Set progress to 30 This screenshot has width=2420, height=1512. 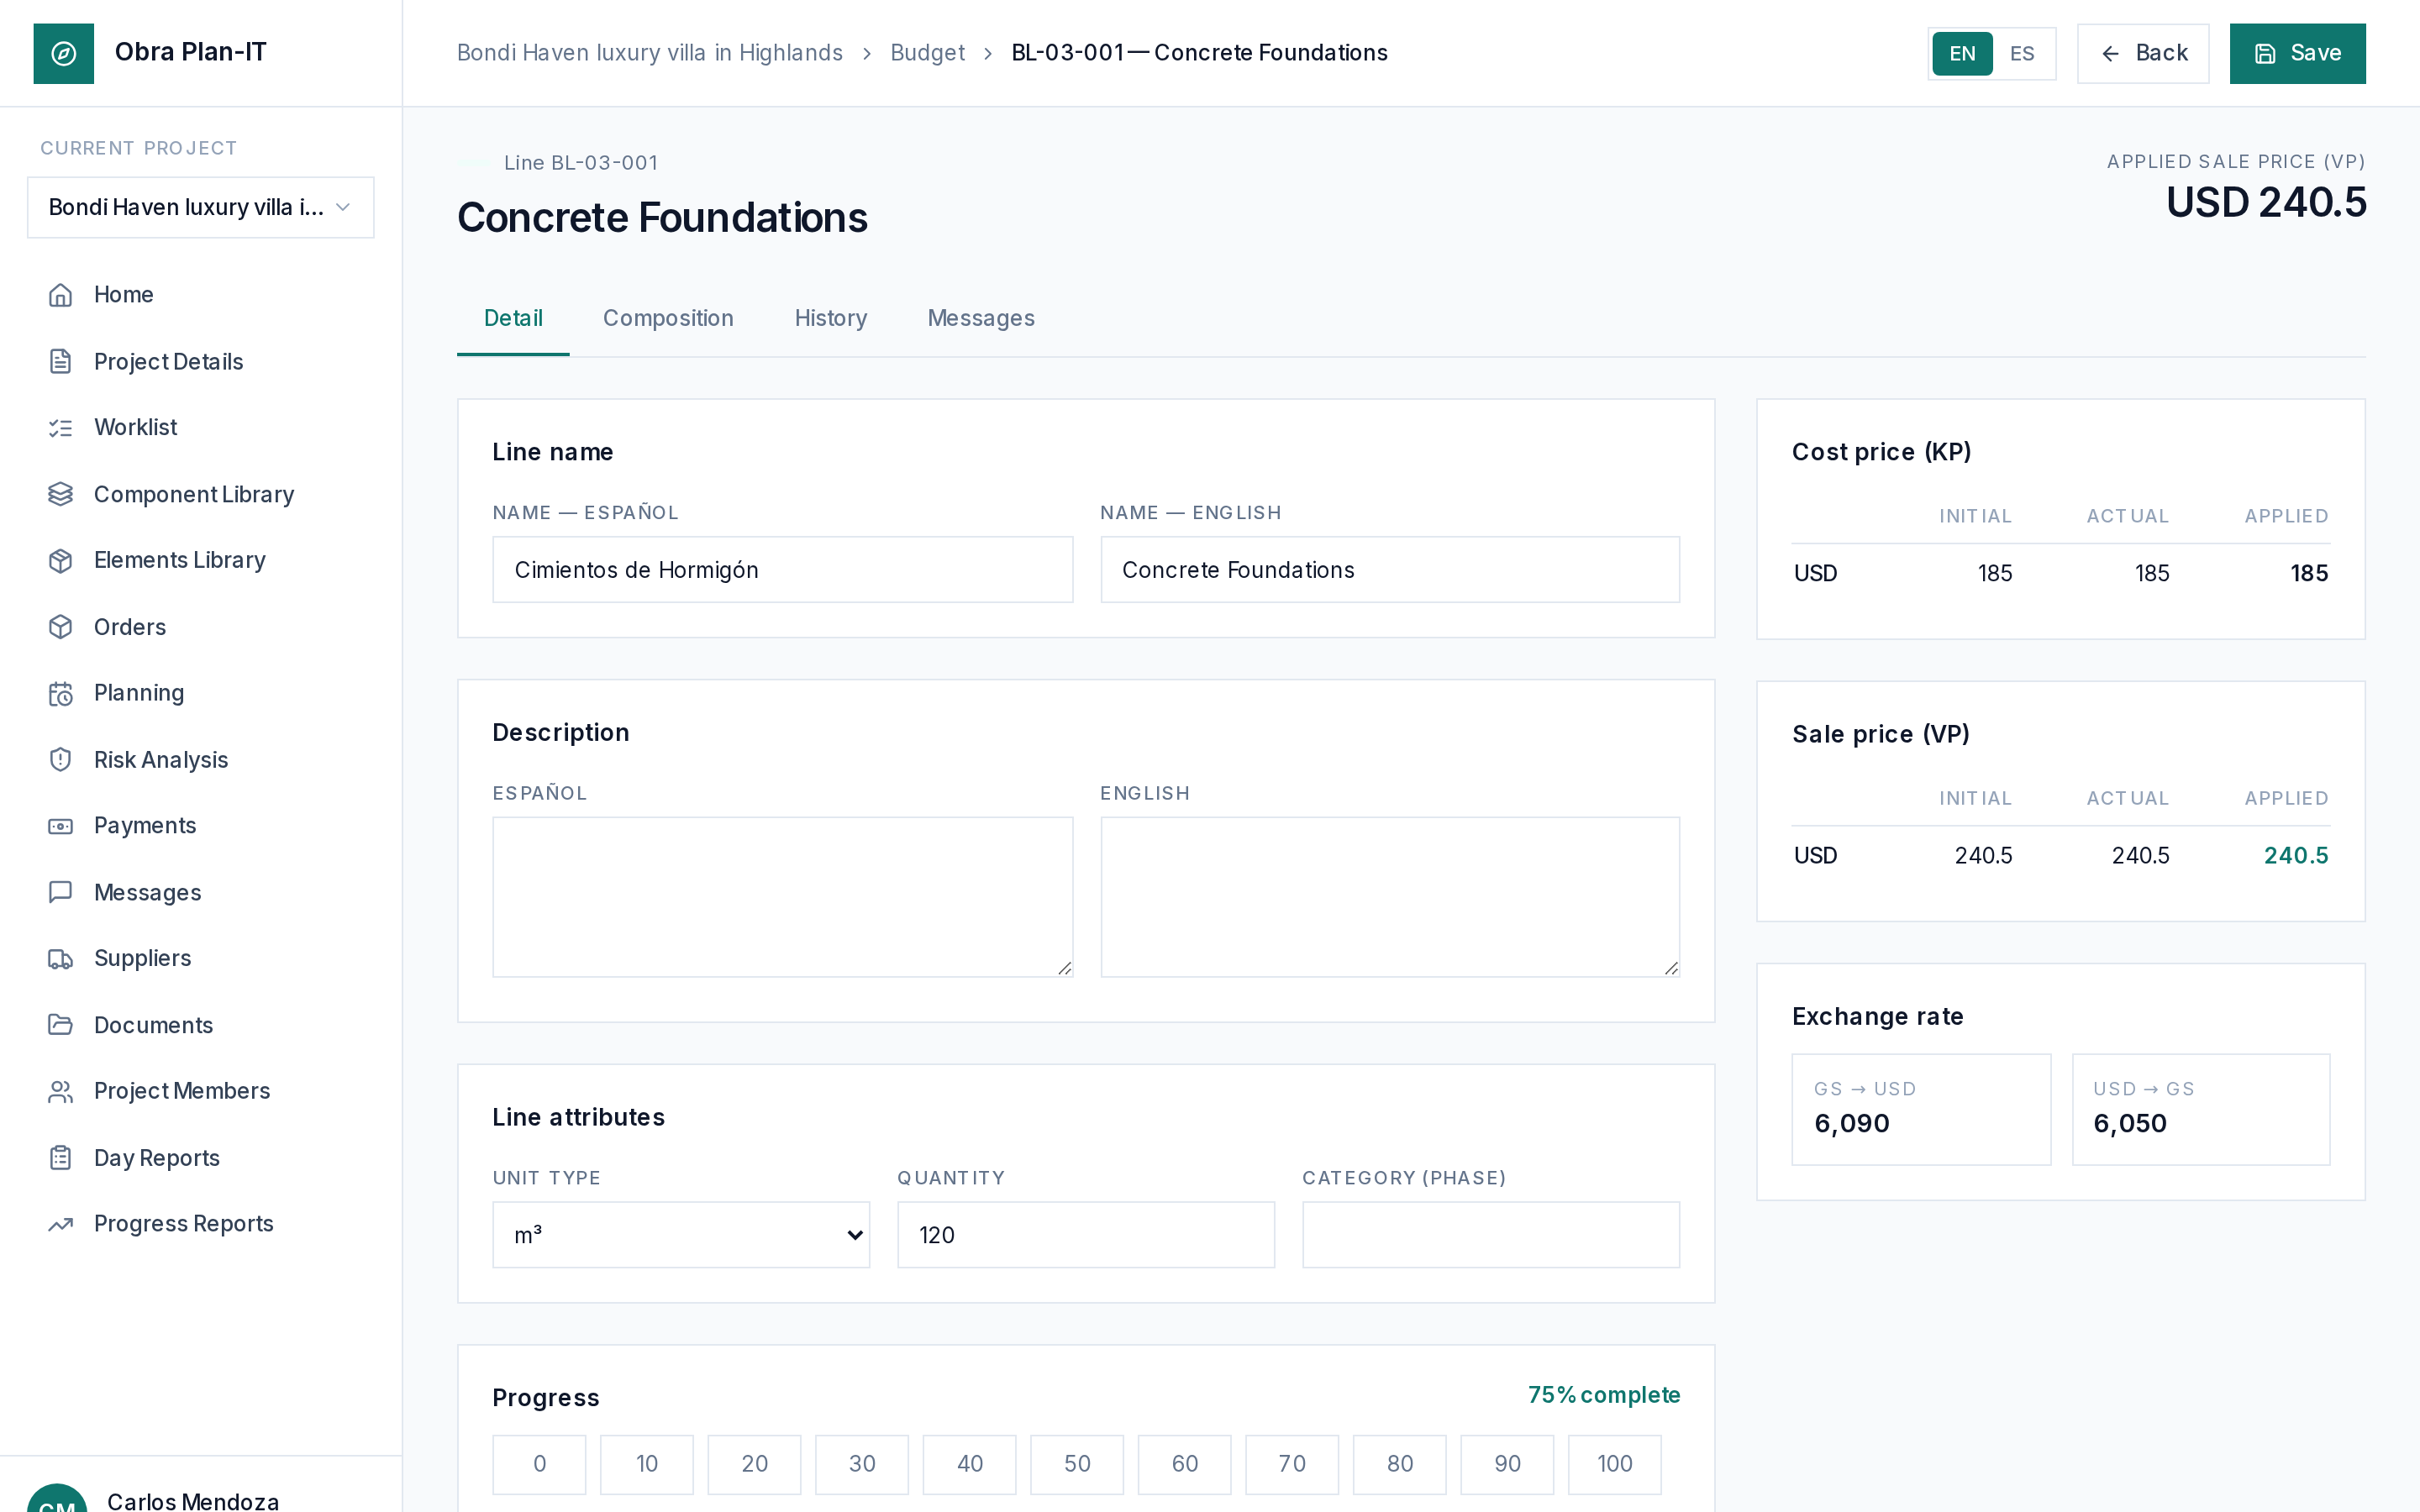tap(862, 1464)
